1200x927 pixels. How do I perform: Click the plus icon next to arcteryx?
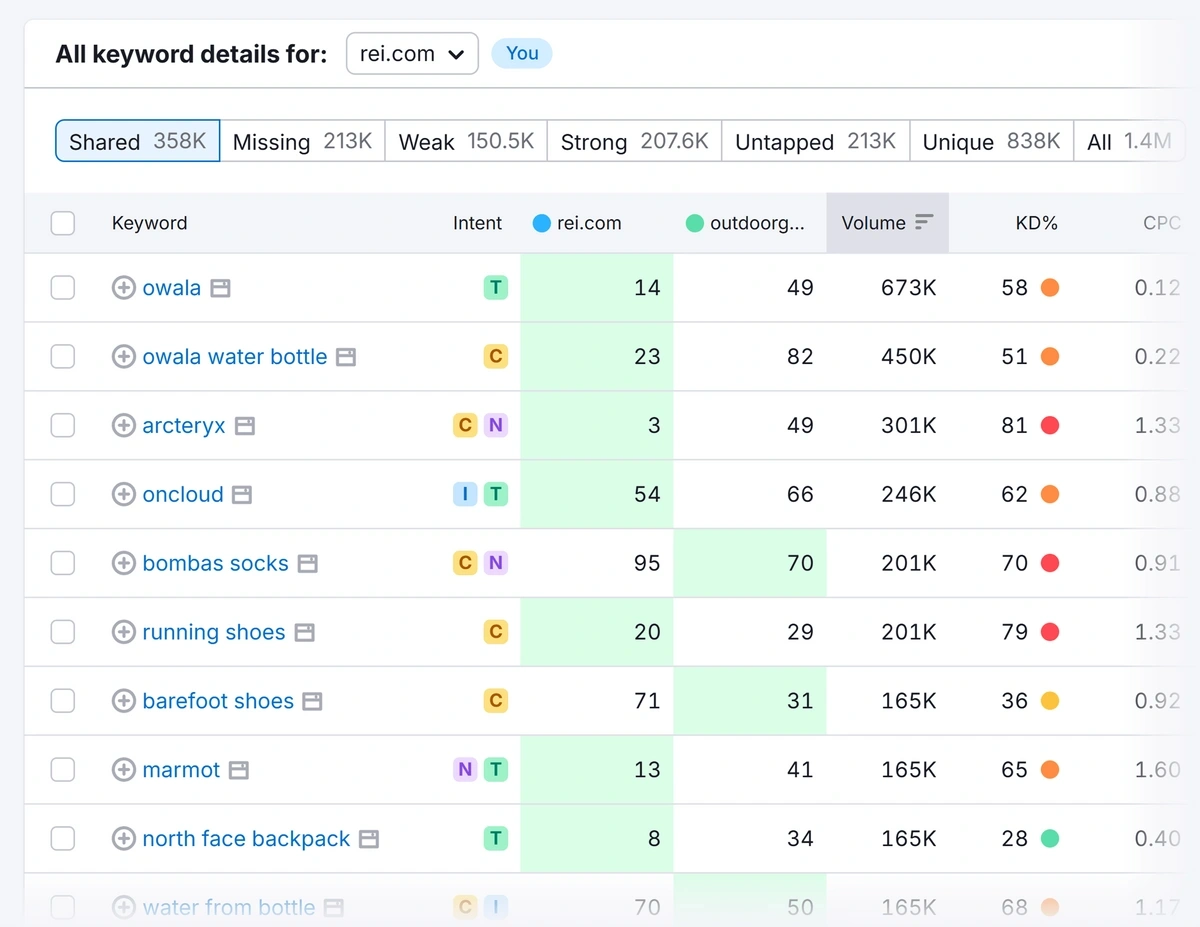(x=123, y=426)
